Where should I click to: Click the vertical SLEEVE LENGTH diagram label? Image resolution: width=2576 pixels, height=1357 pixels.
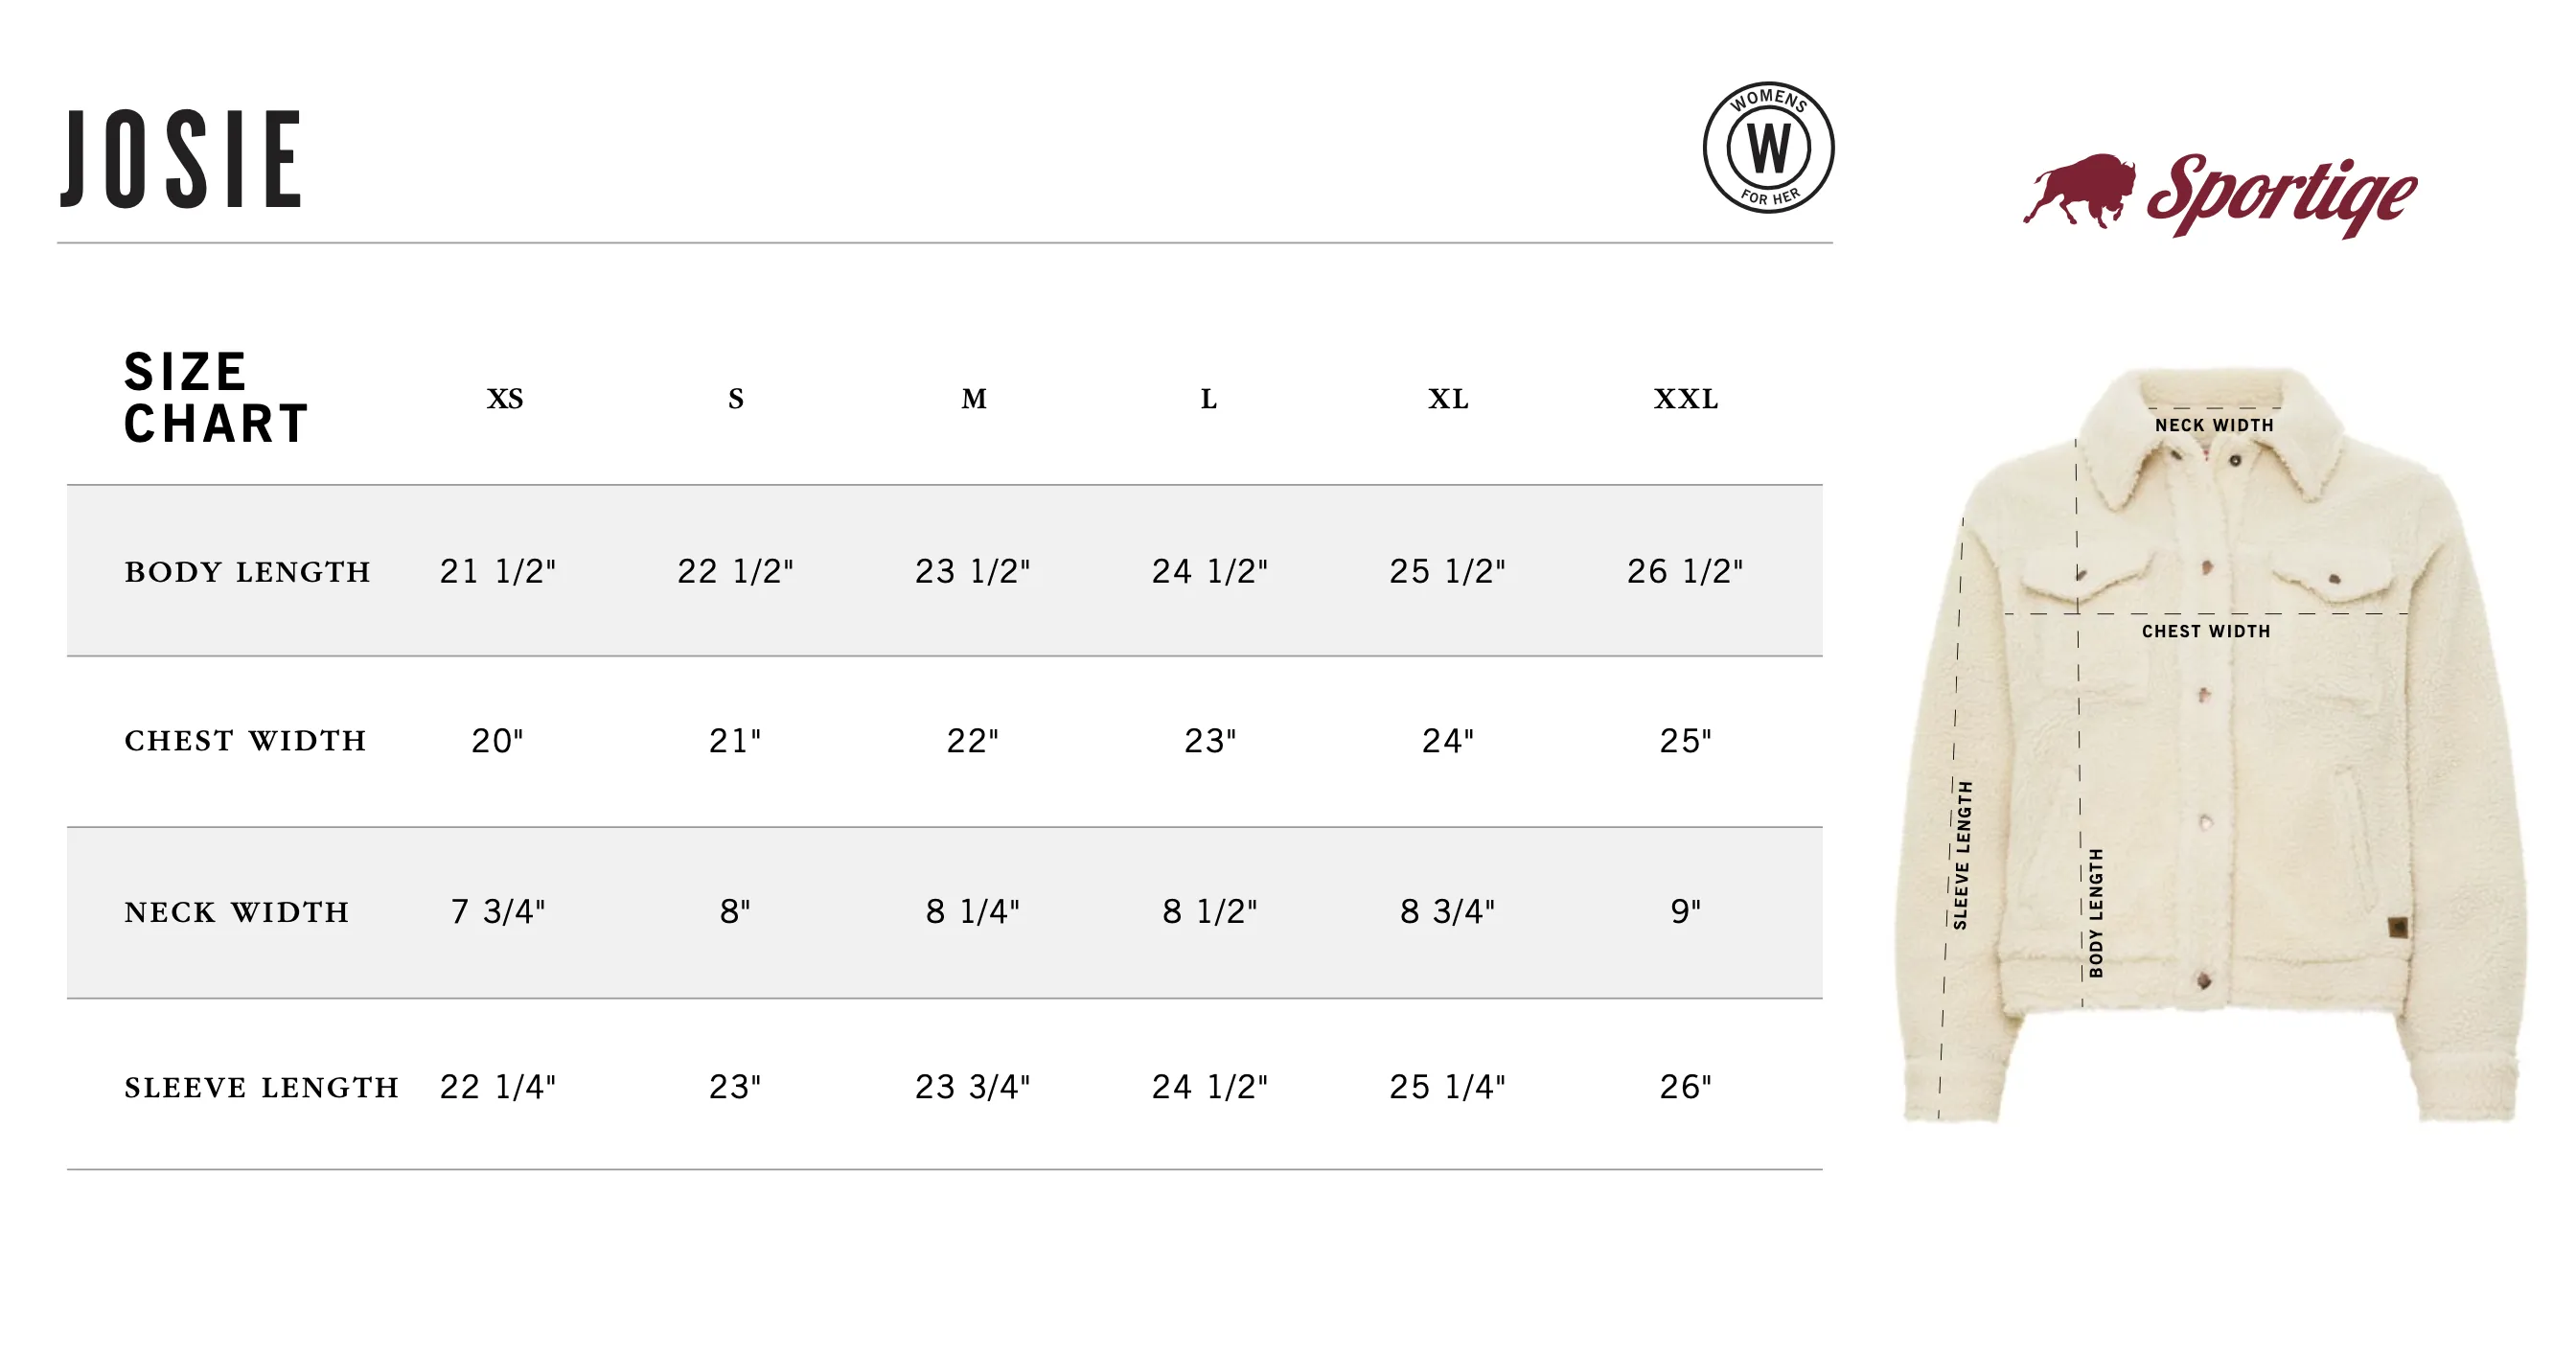click(1963, 855)
